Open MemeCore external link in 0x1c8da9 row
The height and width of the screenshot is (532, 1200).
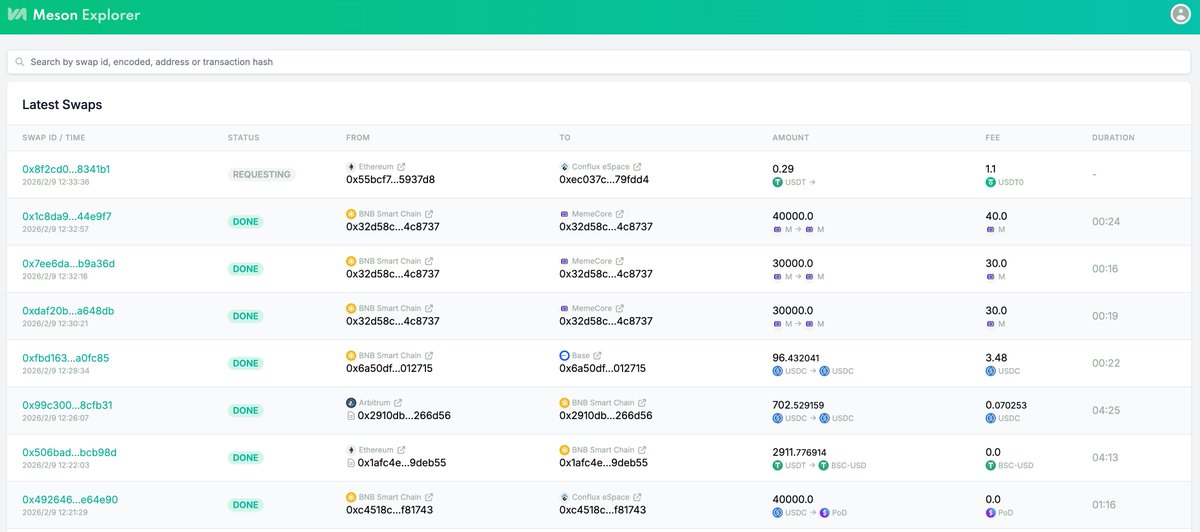coord(619,214)
